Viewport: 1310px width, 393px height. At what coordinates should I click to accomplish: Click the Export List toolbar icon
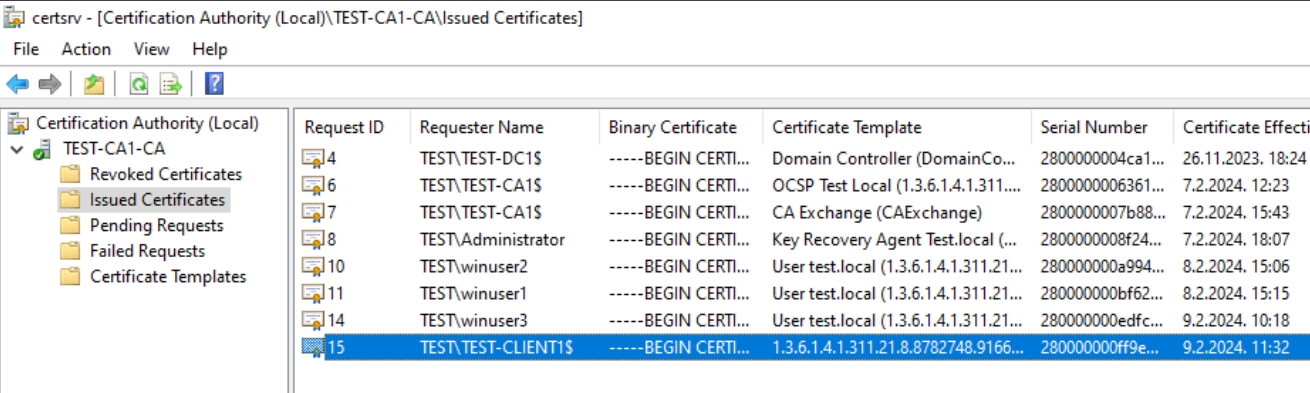pos(171,84)
